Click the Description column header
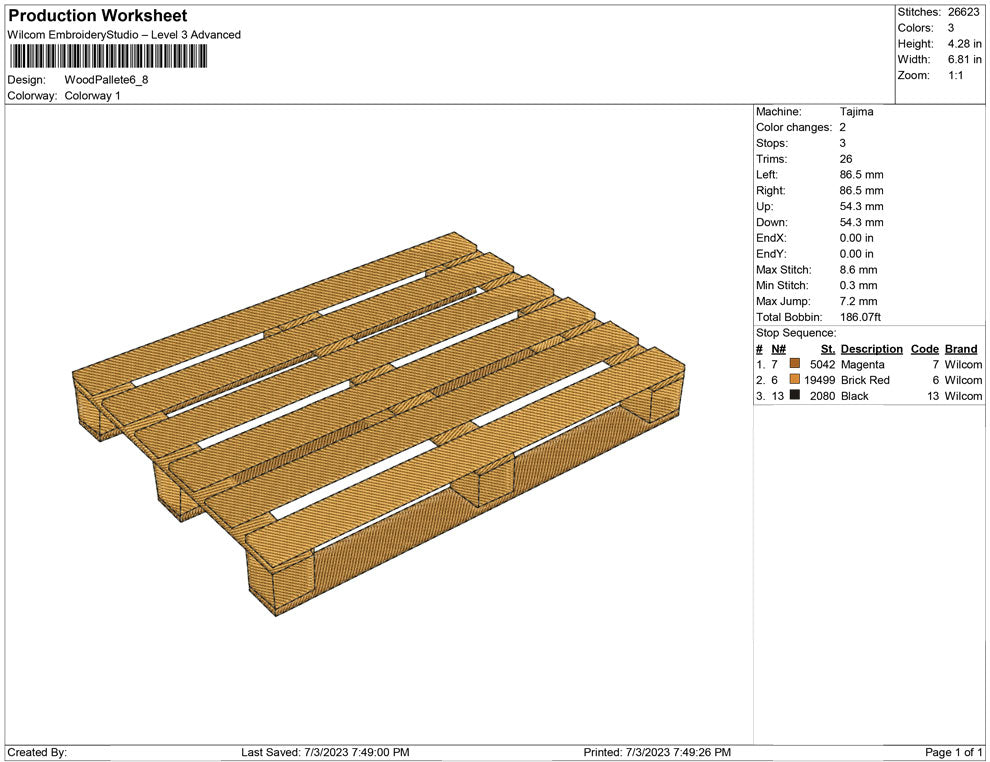Viewport: 990px width, 762px height. click(871, 348)
